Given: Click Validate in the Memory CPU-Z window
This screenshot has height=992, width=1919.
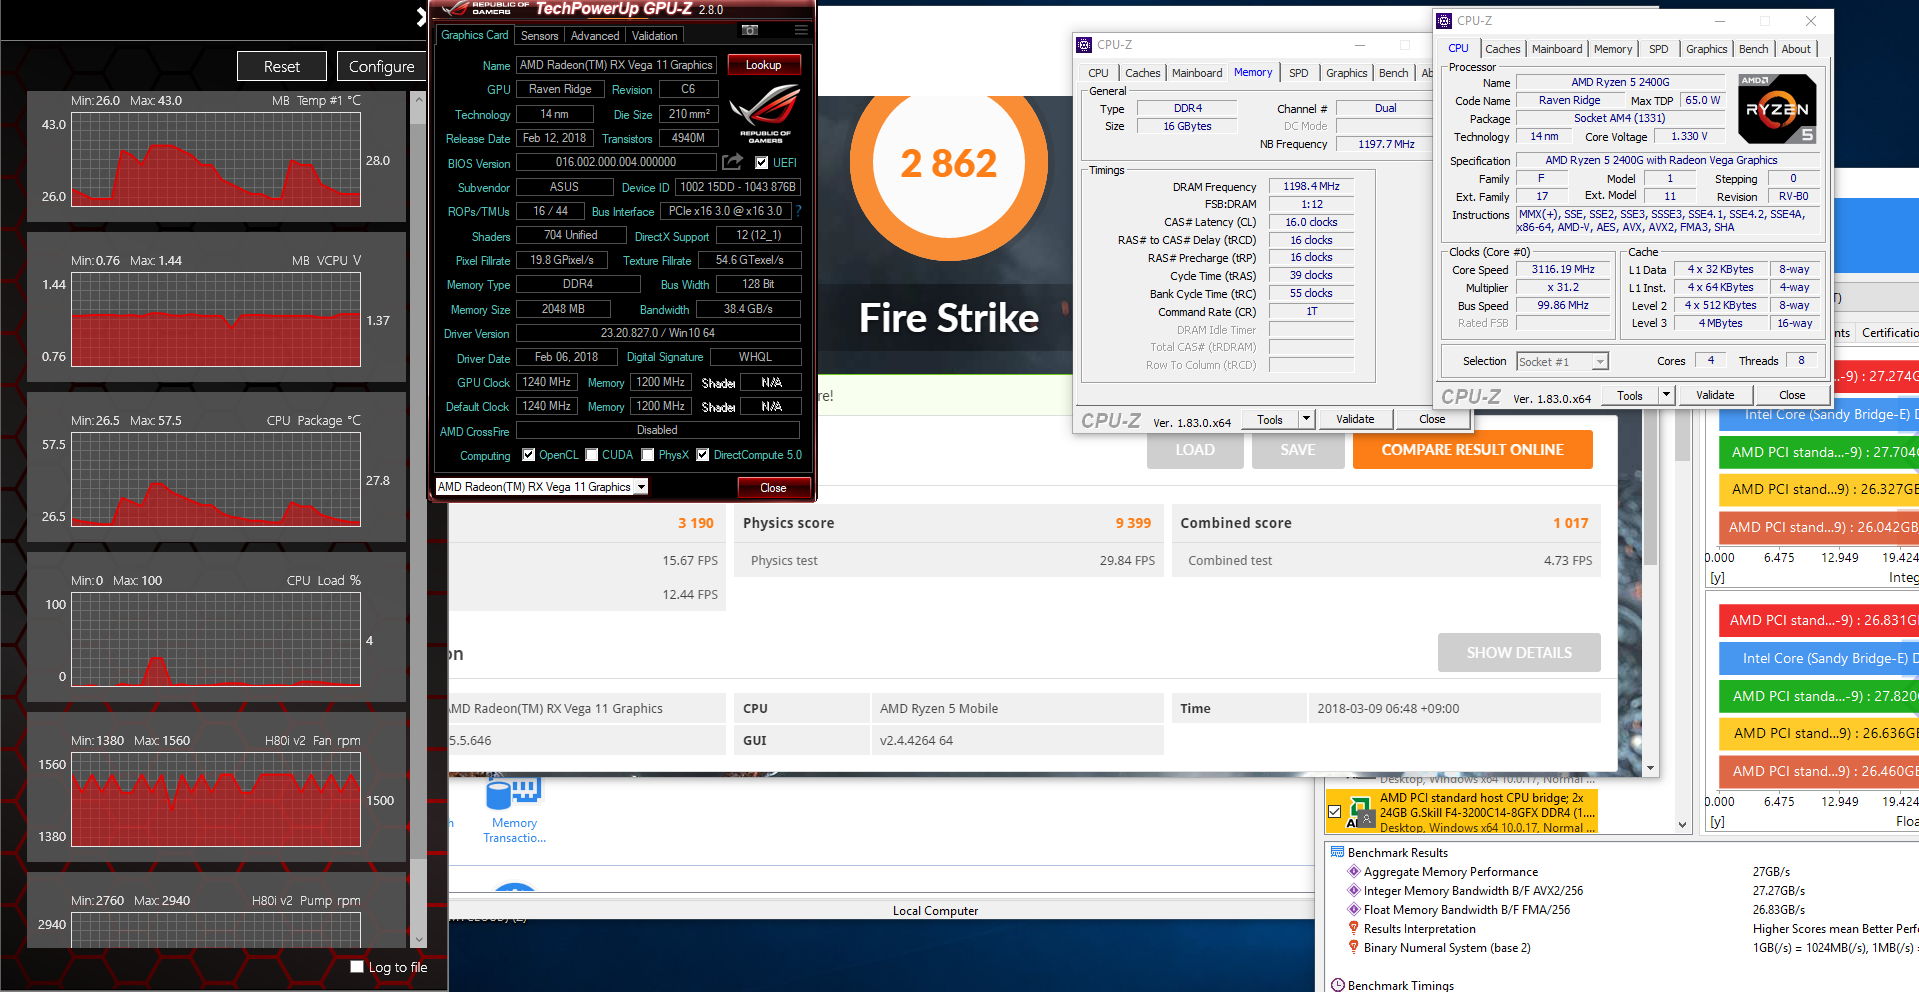Looking at the screenshot, I should tap(1355, 419).
